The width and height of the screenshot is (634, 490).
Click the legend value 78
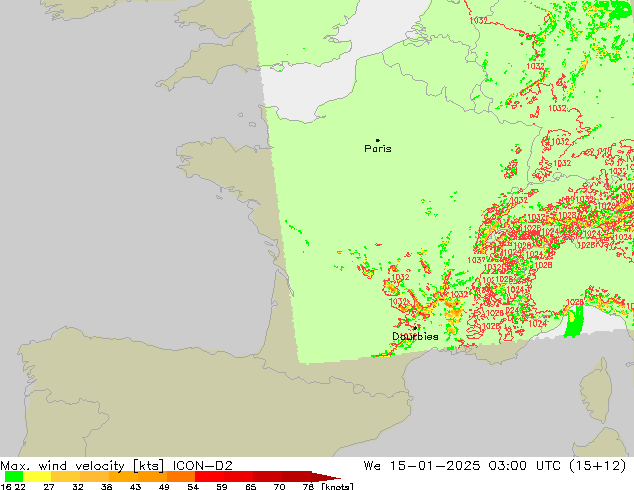pos(308,487)
